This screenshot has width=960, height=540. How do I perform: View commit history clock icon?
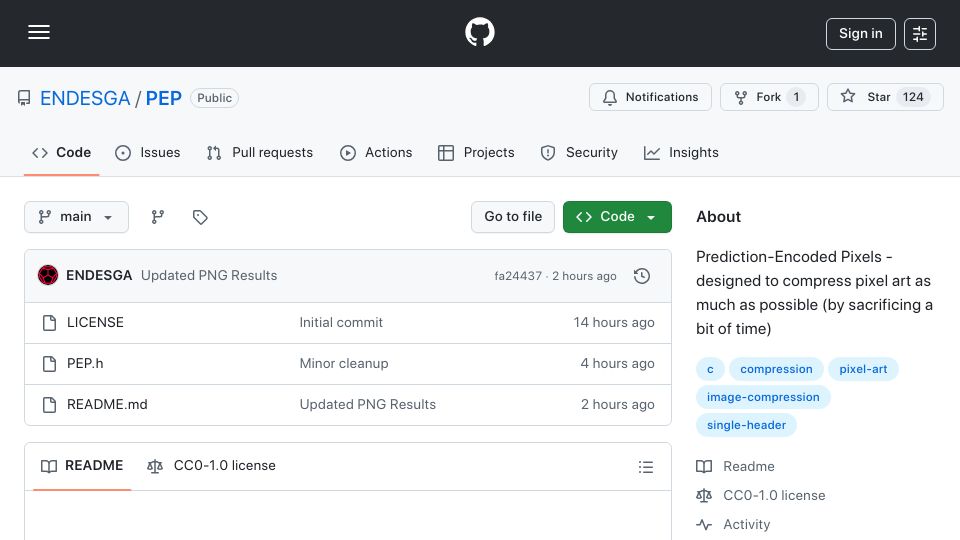click(x=642, y=276)
